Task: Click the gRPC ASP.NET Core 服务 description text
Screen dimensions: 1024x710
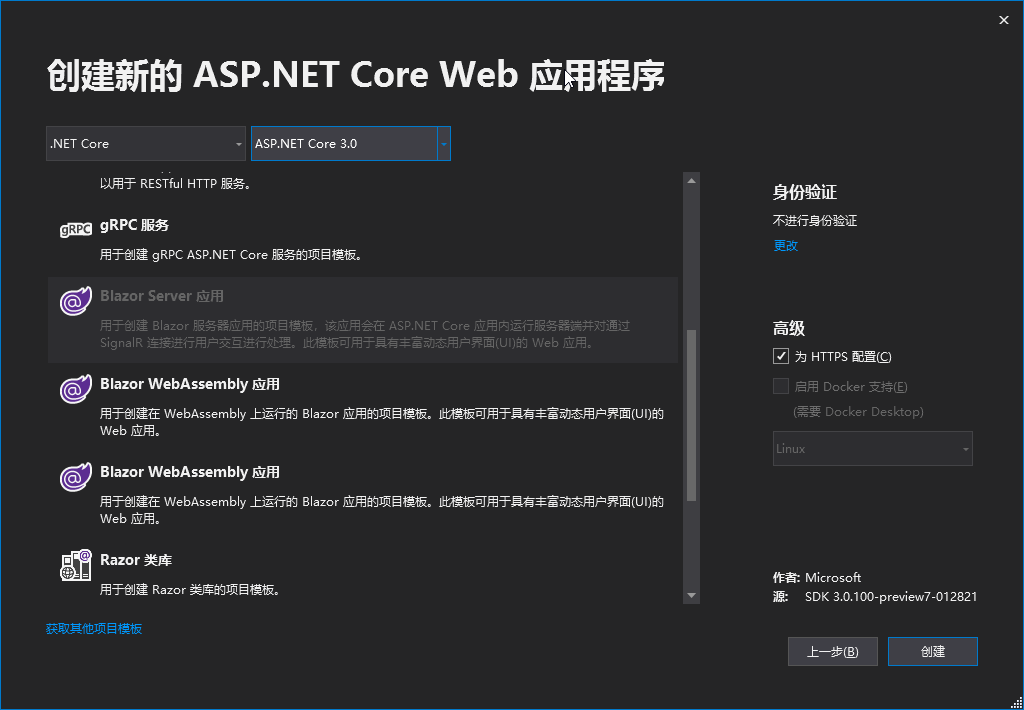Action: pyautogui.click(x=231, y=255)
